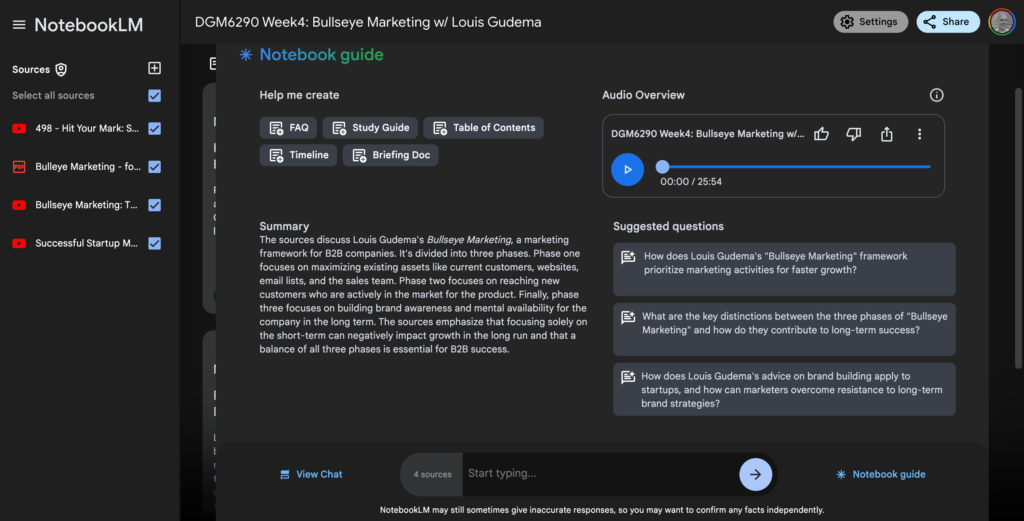Image resolution: width=1024 pixels, height=521 pixels.
Task: Uncheck the Successful Startup M... source
Action: tap(155, 243)
